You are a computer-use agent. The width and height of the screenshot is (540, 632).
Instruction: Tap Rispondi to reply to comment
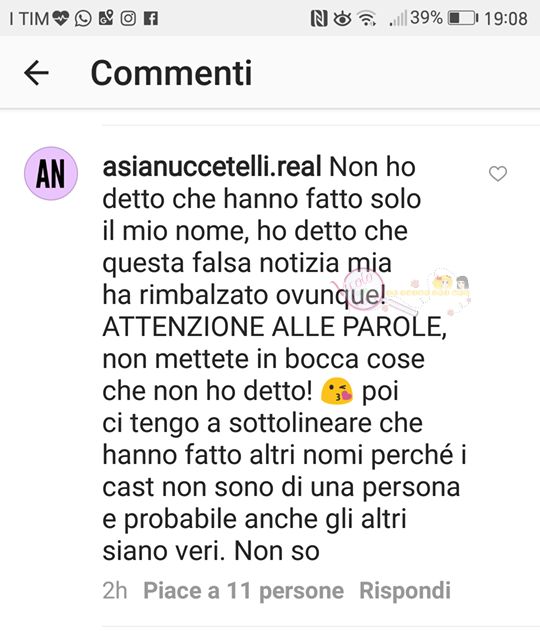405,591
